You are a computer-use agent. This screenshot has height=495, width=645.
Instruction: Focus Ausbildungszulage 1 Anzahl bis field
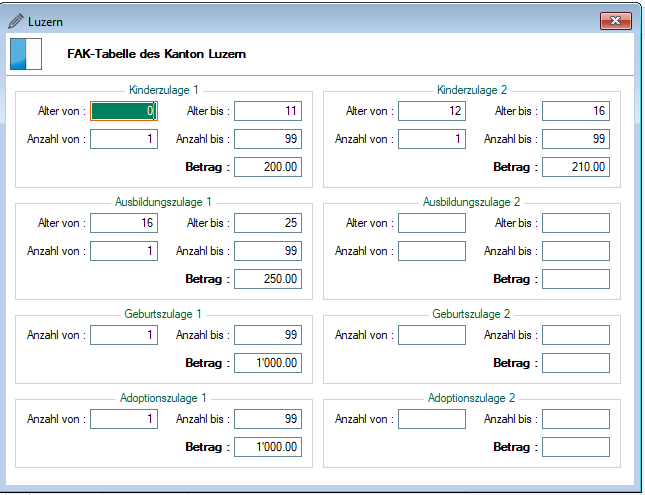click(x=268, y=251)
